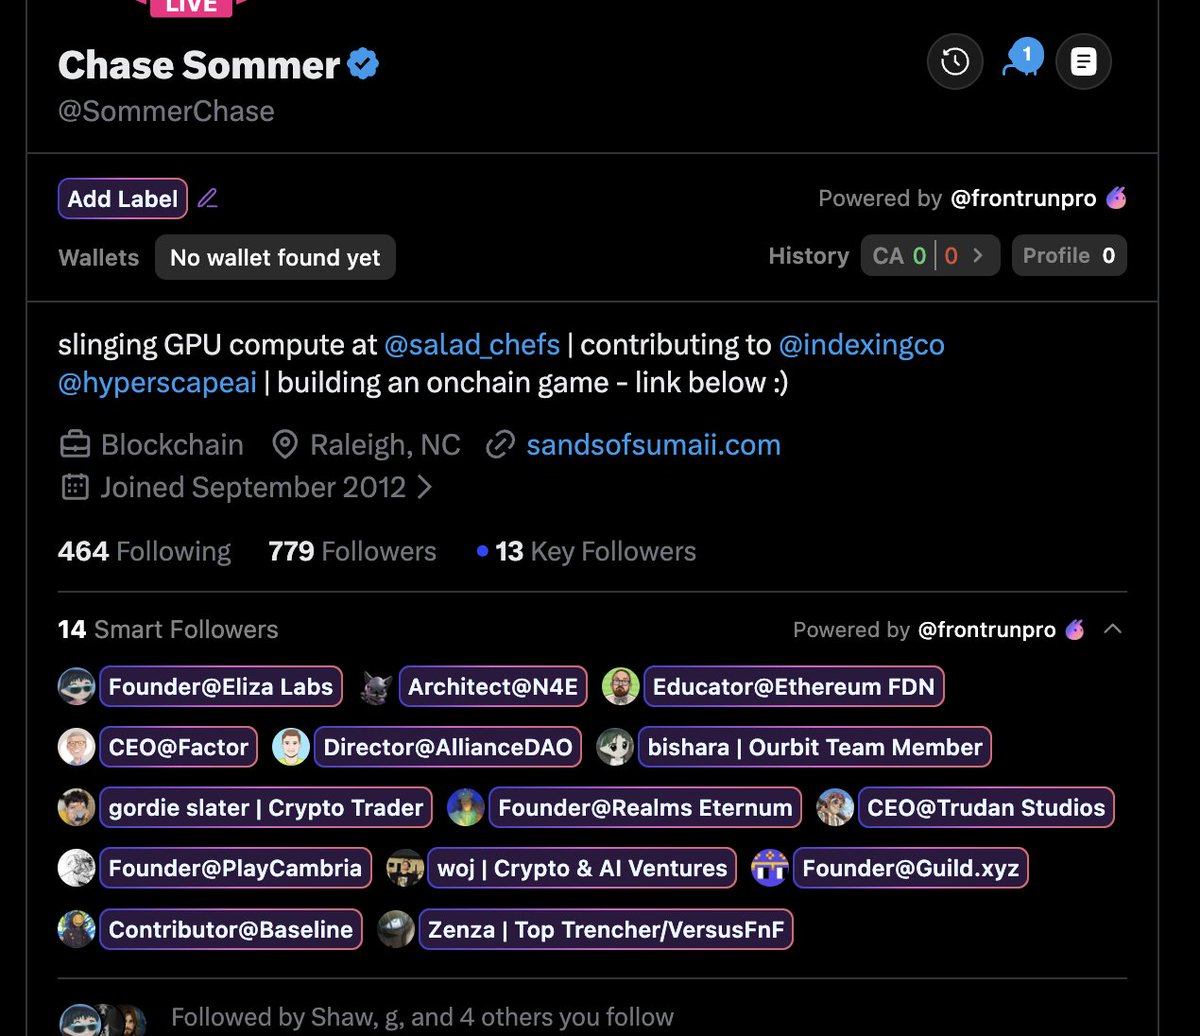Screen dimensions: 1200x1036
Task: View the 13 Key Followers
Action: (586, 551)
